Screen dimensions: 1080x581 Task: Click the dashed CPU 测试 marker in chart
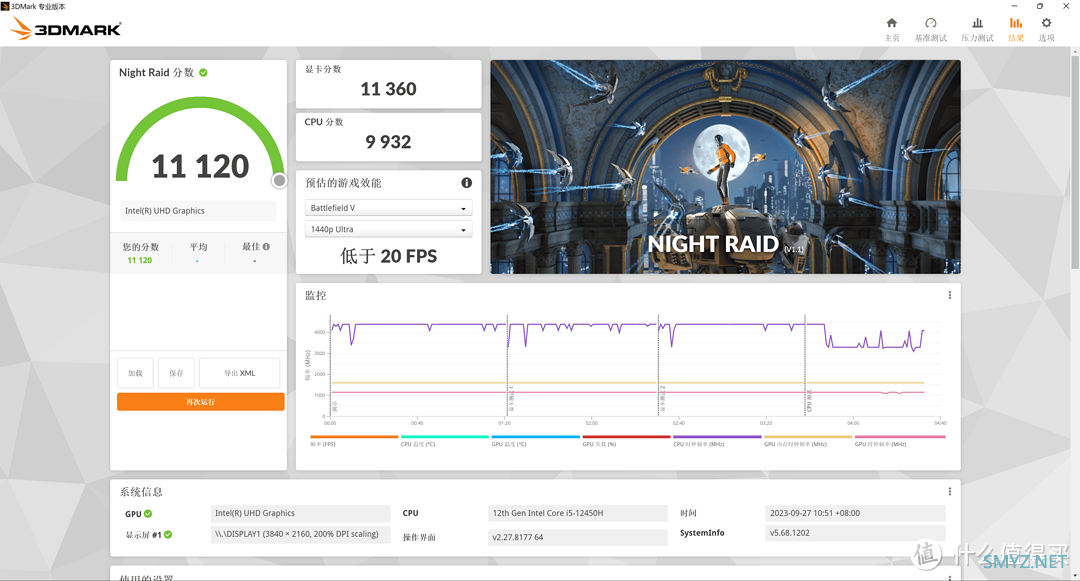point(805,365)
